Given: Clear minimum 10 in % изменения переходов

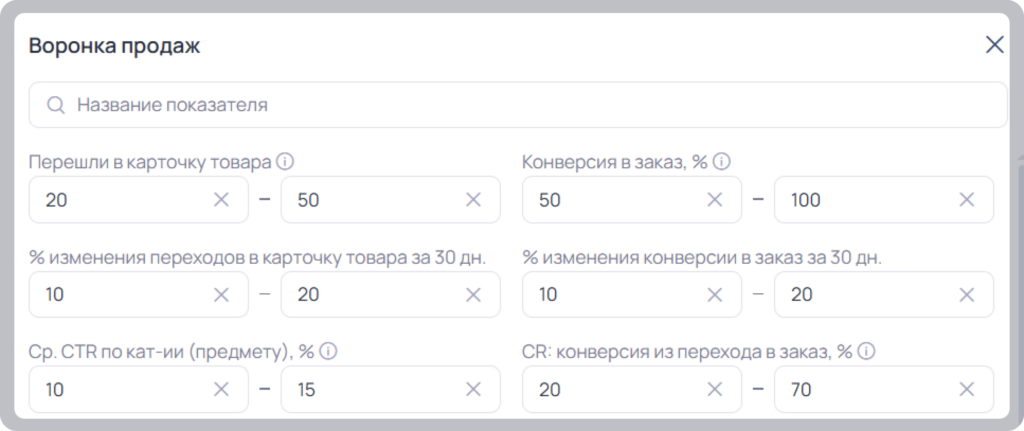Looking at the screenshot, I should pyautogui.click(x=221, y=295).
